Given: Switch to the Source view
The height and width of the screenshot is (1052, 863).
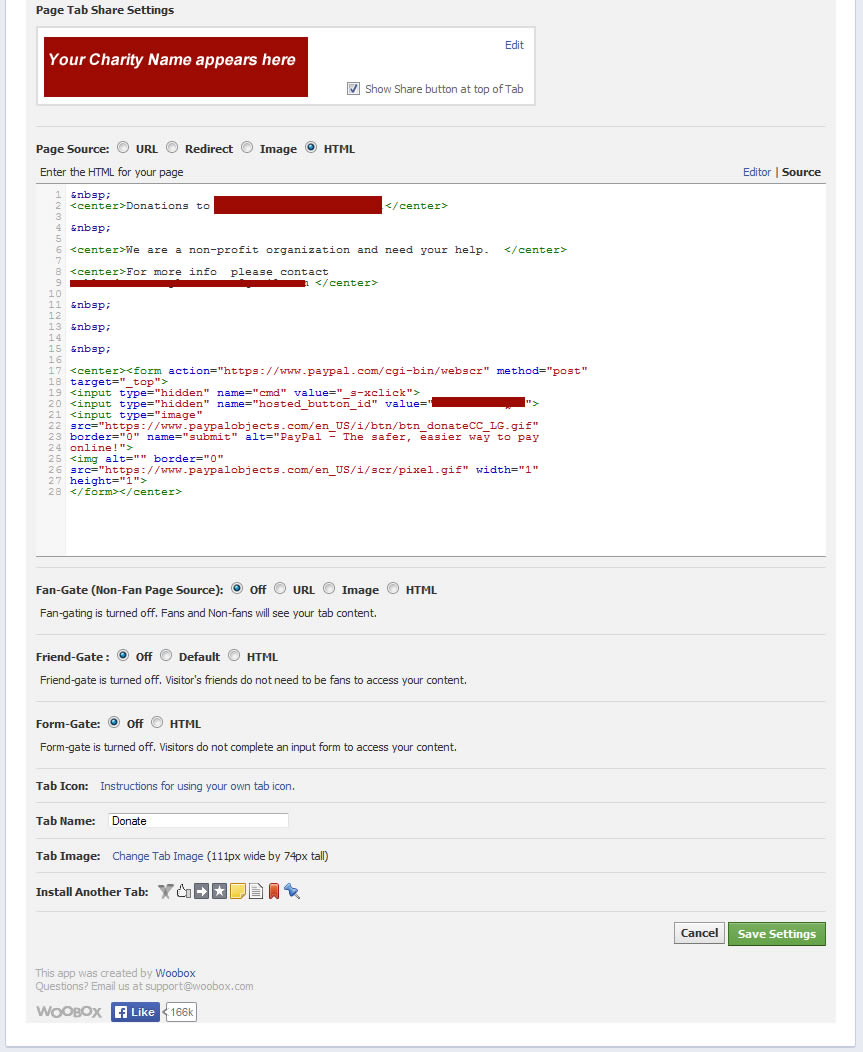Looking at the screenshot, I should coord(801,172).
